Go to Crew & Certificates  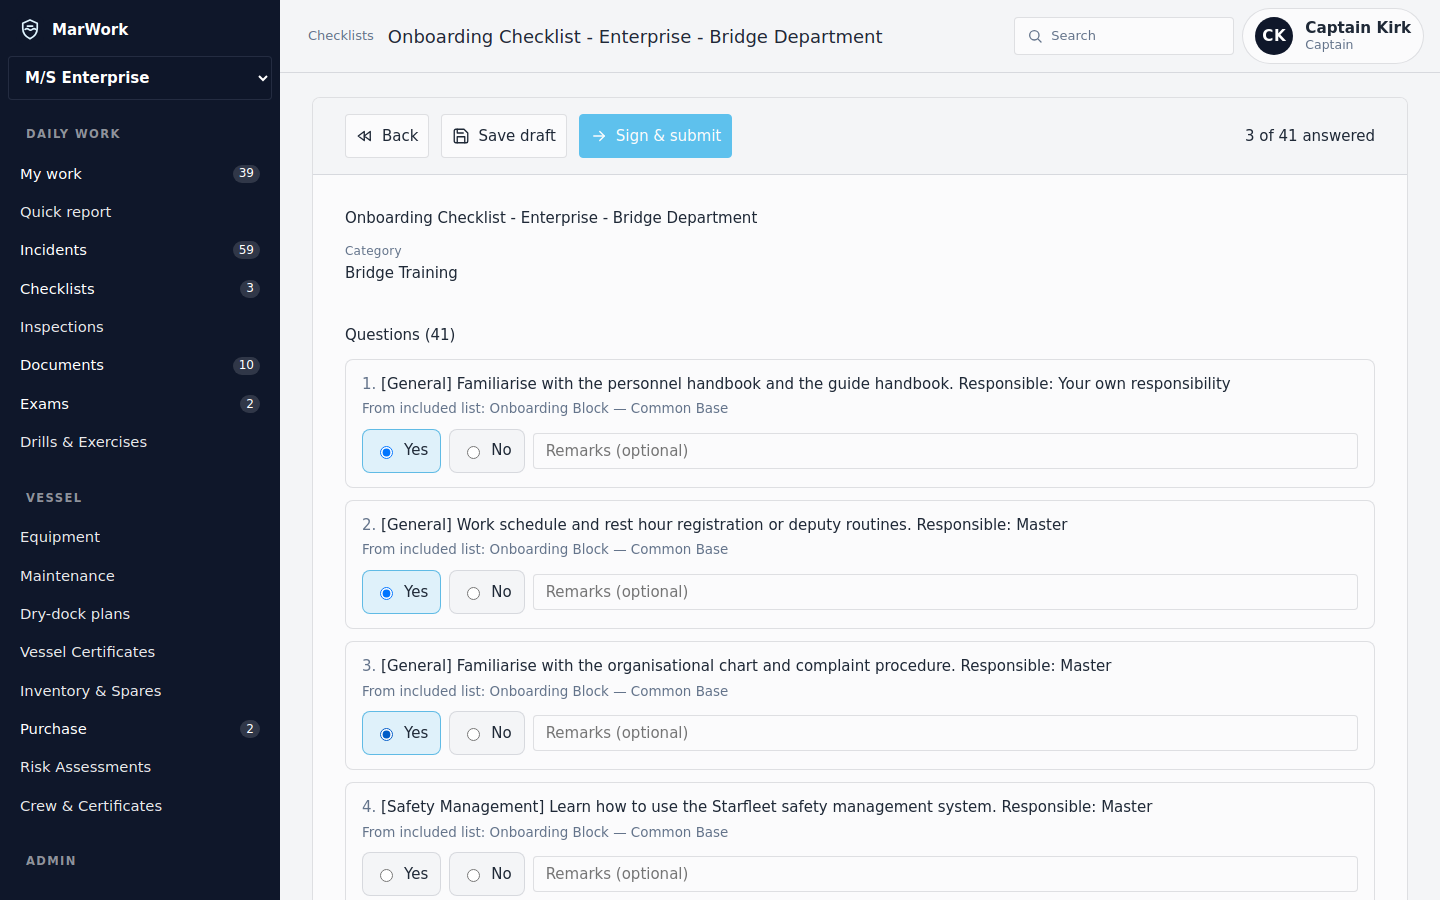tap(140, 806)
